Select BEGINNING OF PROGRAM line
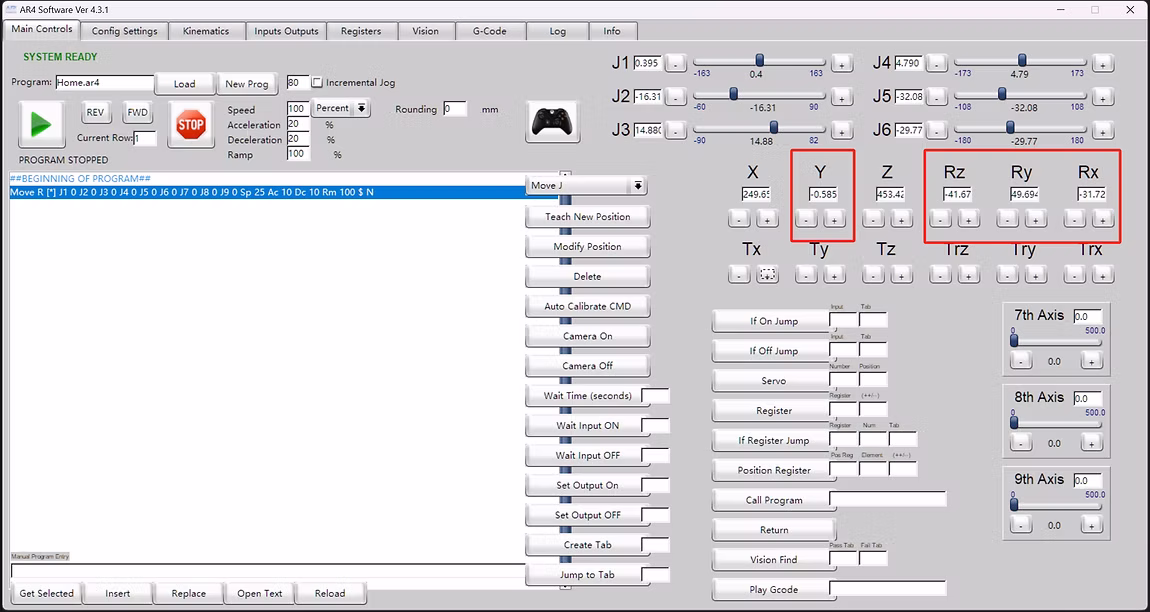Image resolution: width=1150 pixels, height=612 pixels. [81, 179]
